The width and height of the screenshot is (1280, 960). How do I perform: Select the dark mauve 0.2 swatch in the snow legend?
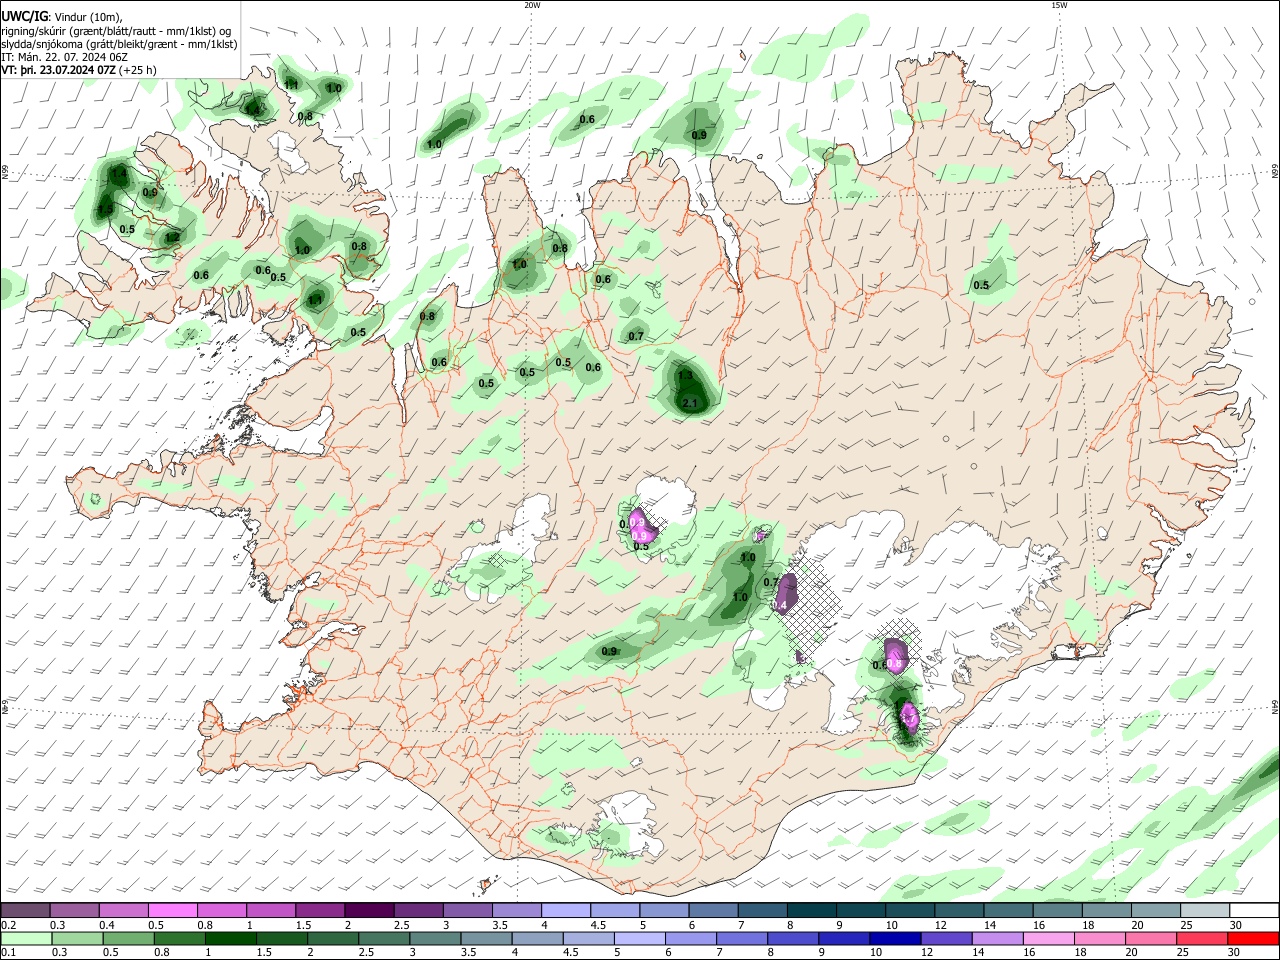click(25, 911)
